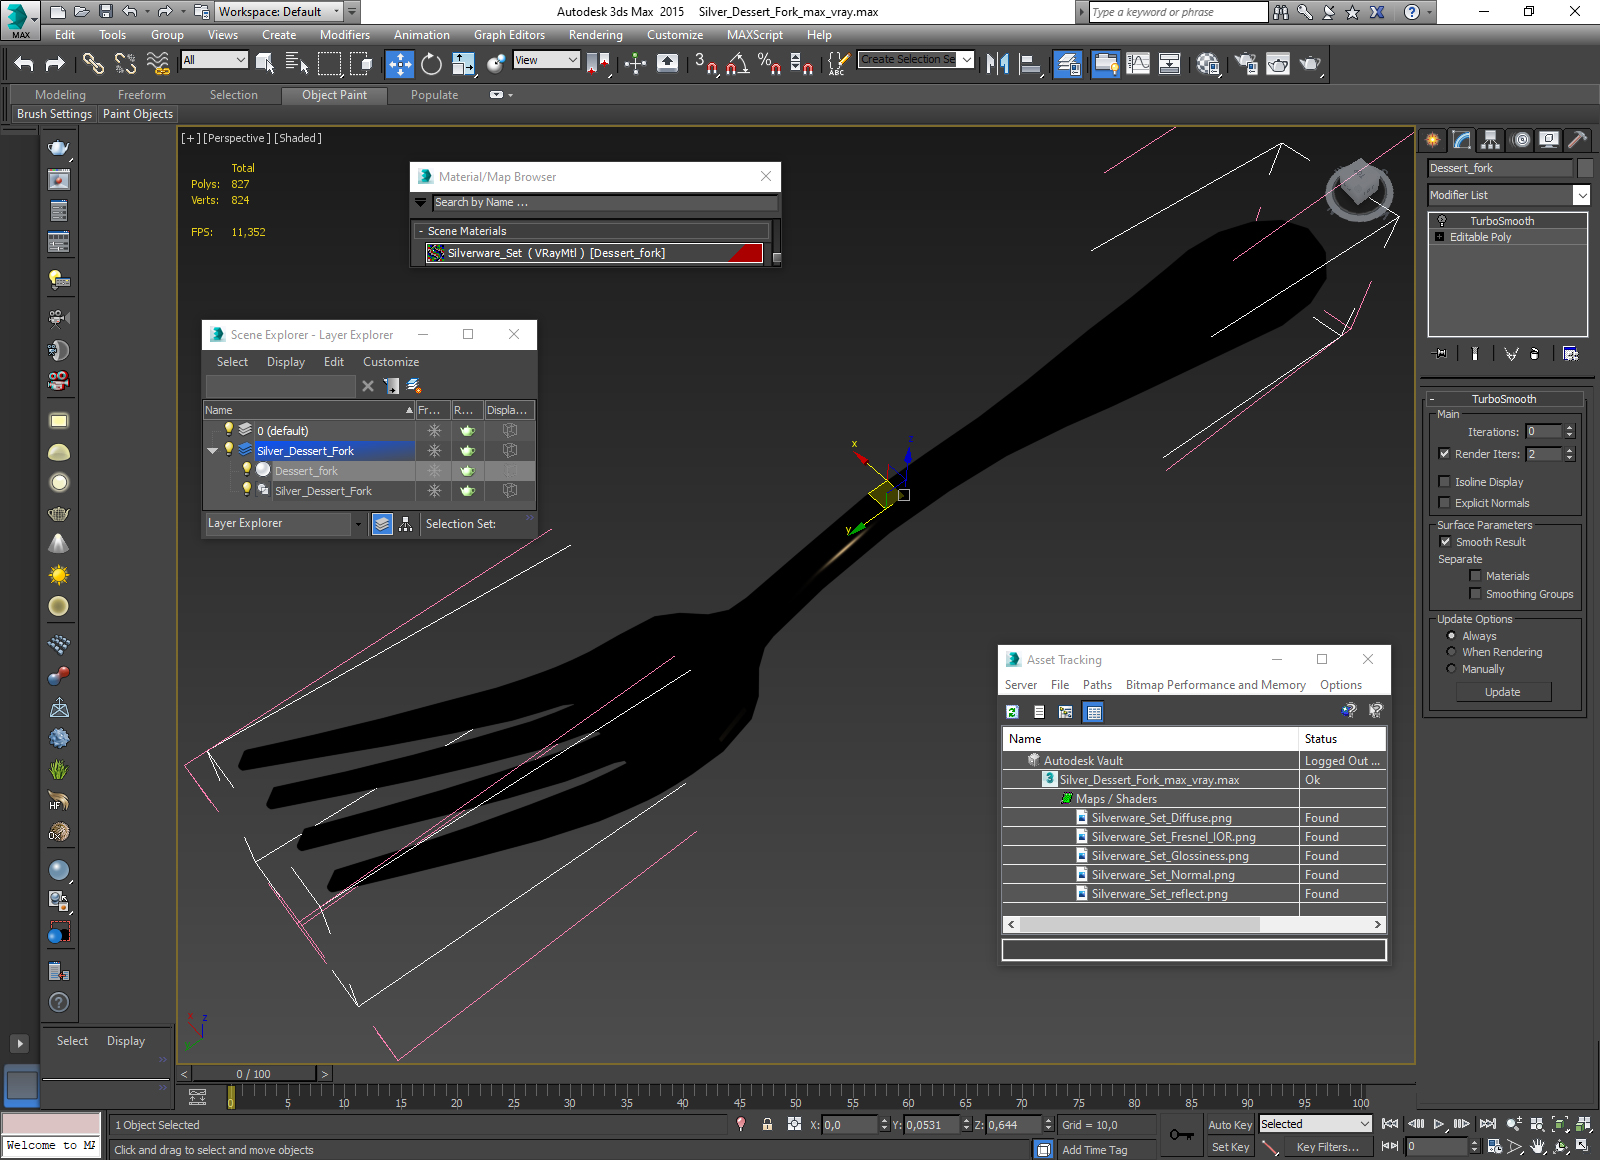Click the Key Mode key icon

pyautogui.click(x=1181, y=1135)
